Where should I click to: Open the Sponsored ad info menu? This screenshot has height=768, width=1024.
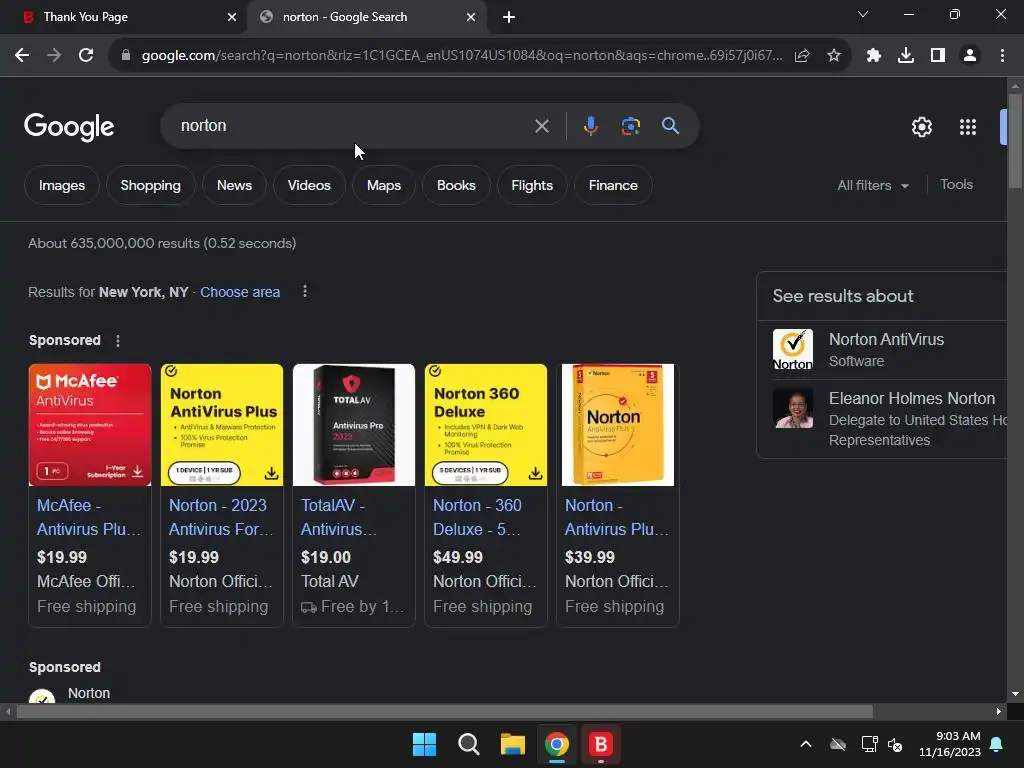click(x=118, y=341)
